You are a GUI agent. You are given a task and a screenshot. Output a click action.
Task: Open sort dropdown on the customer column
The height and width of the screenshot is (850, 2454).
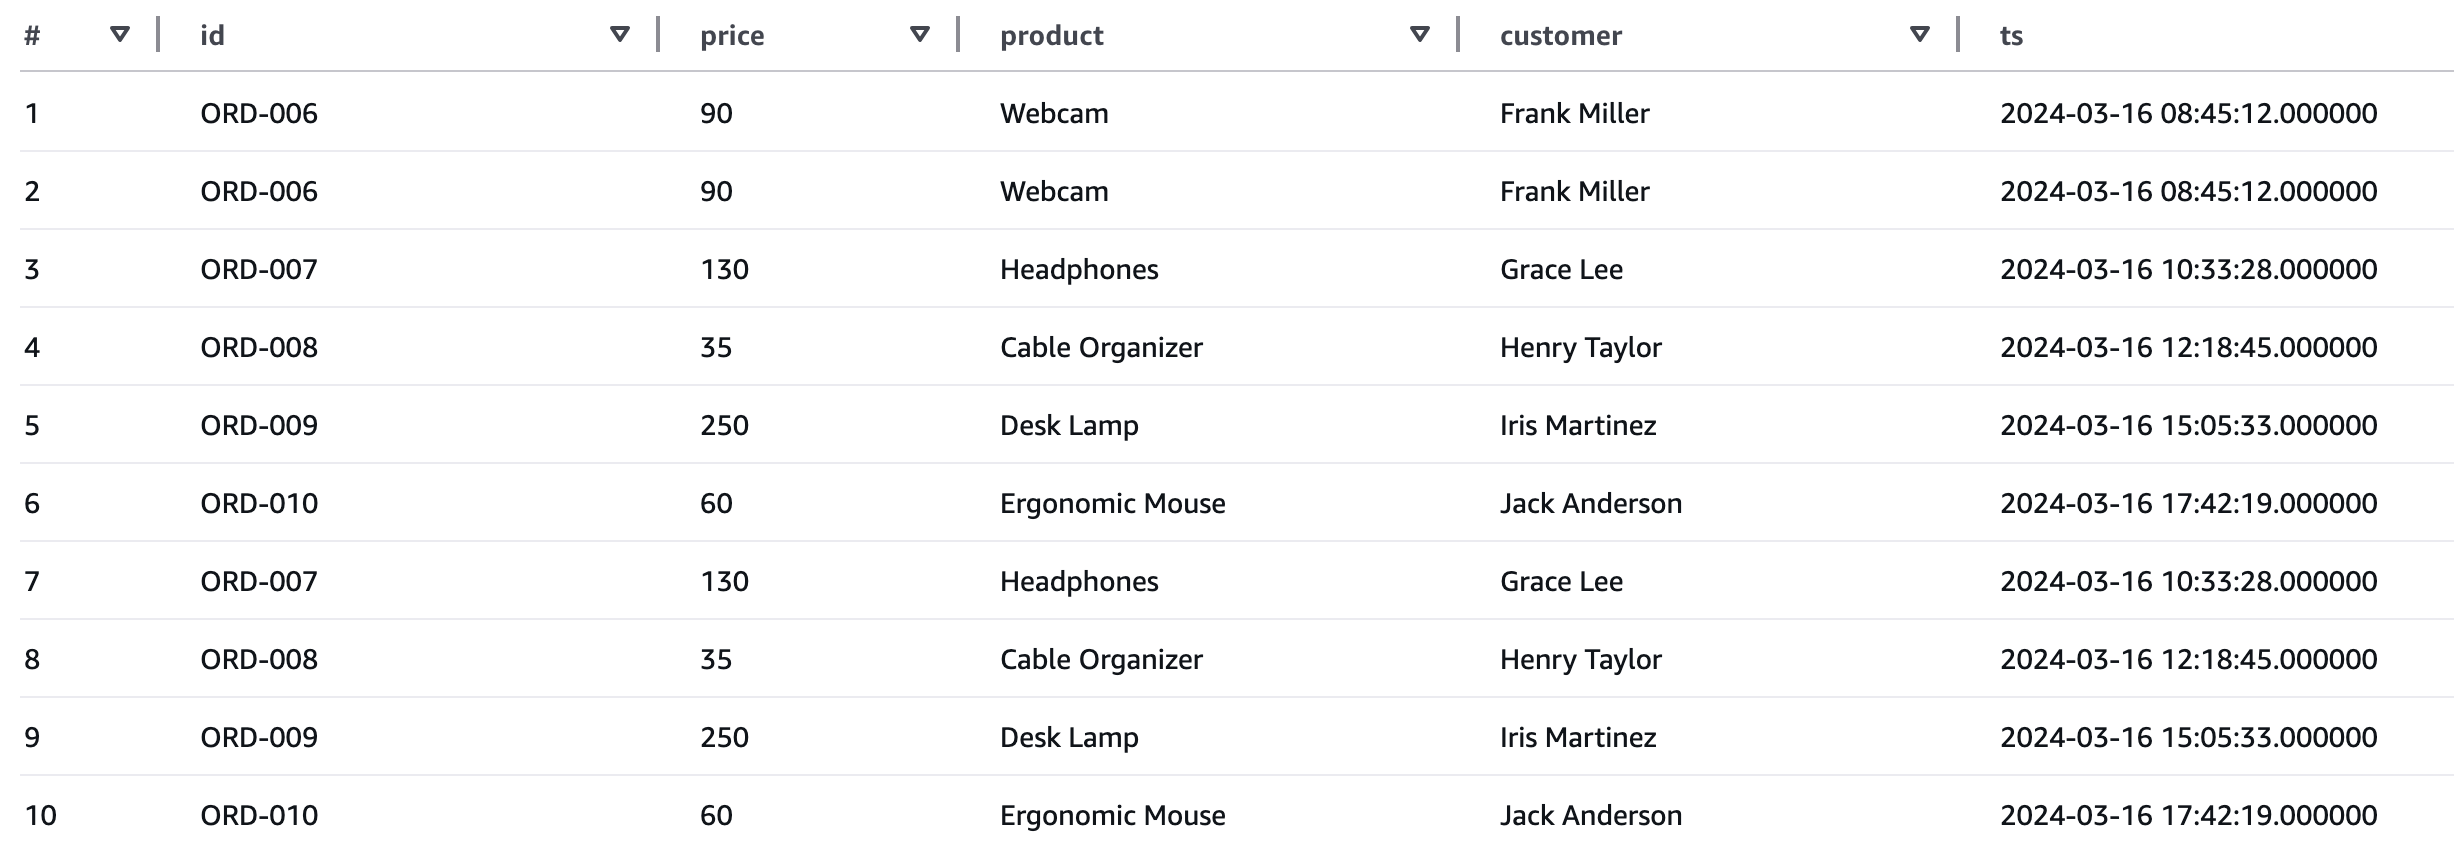pyautogui.click(x=1919, y=35)
